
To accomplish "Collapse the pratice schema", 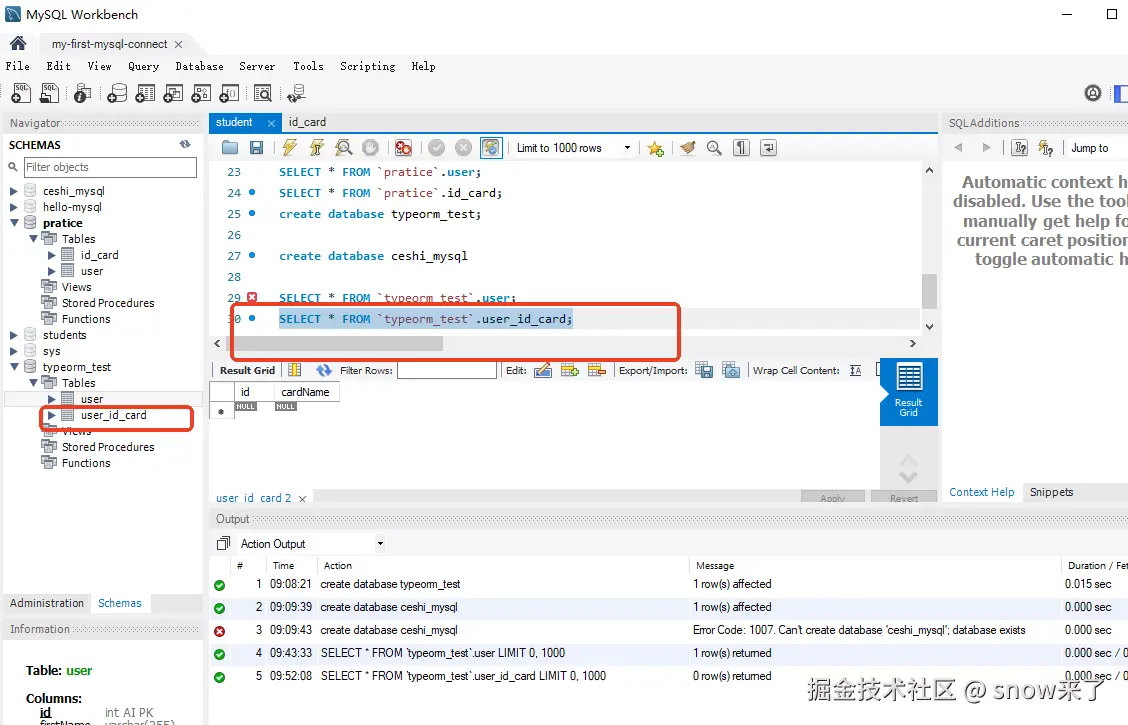I will point(14,223).
